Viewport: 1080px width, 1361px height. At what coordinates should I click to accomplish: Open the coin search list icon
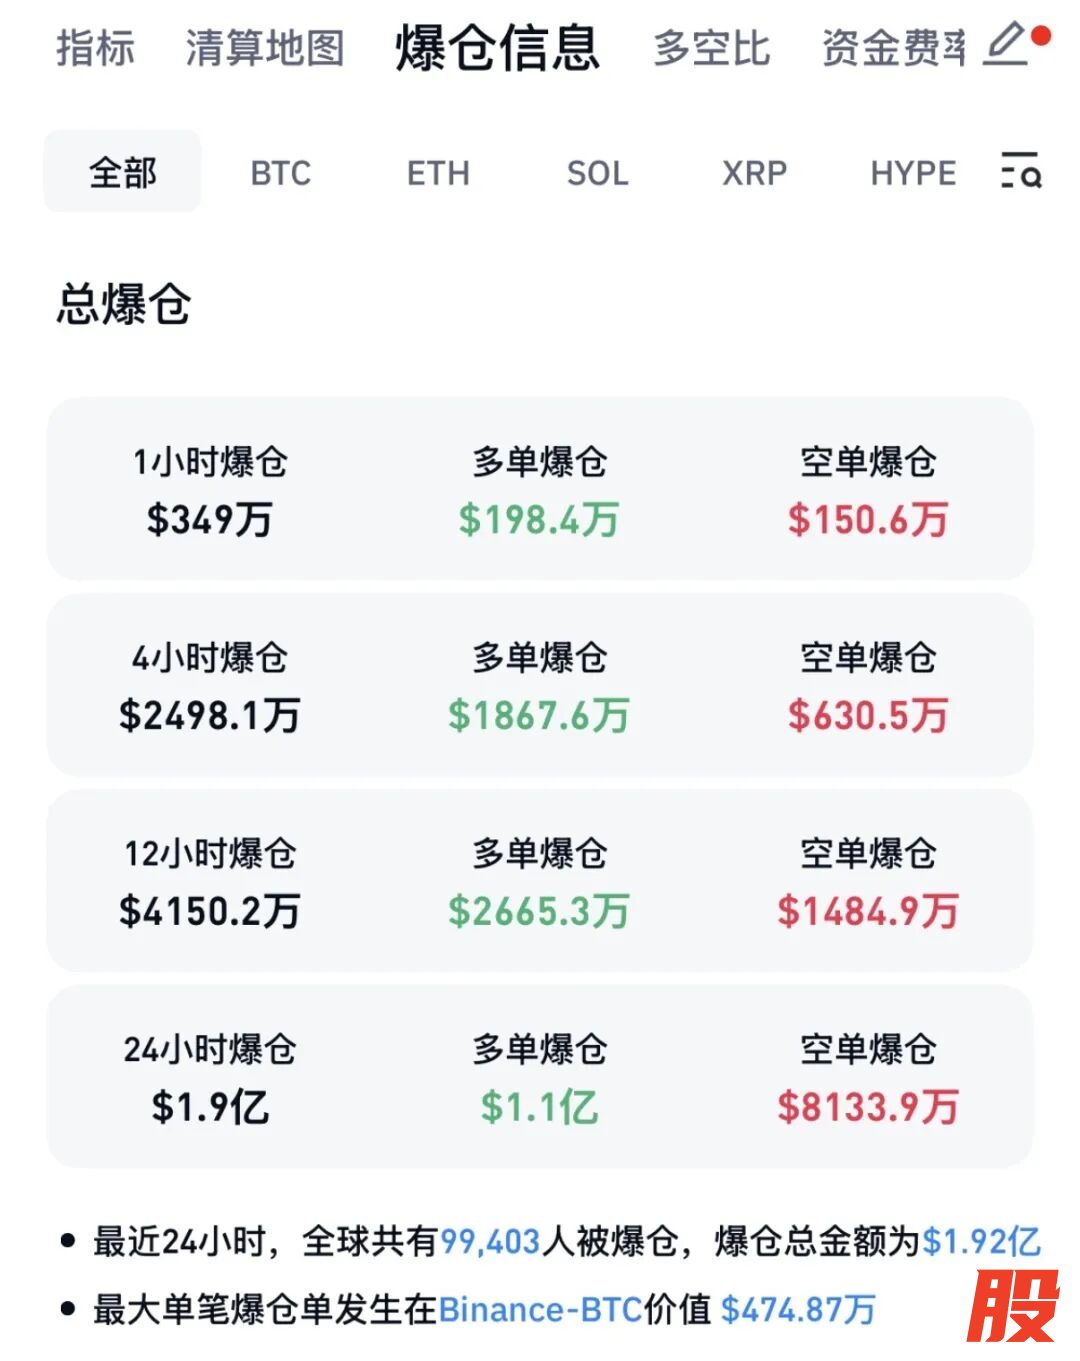[x=1021, y=171]
